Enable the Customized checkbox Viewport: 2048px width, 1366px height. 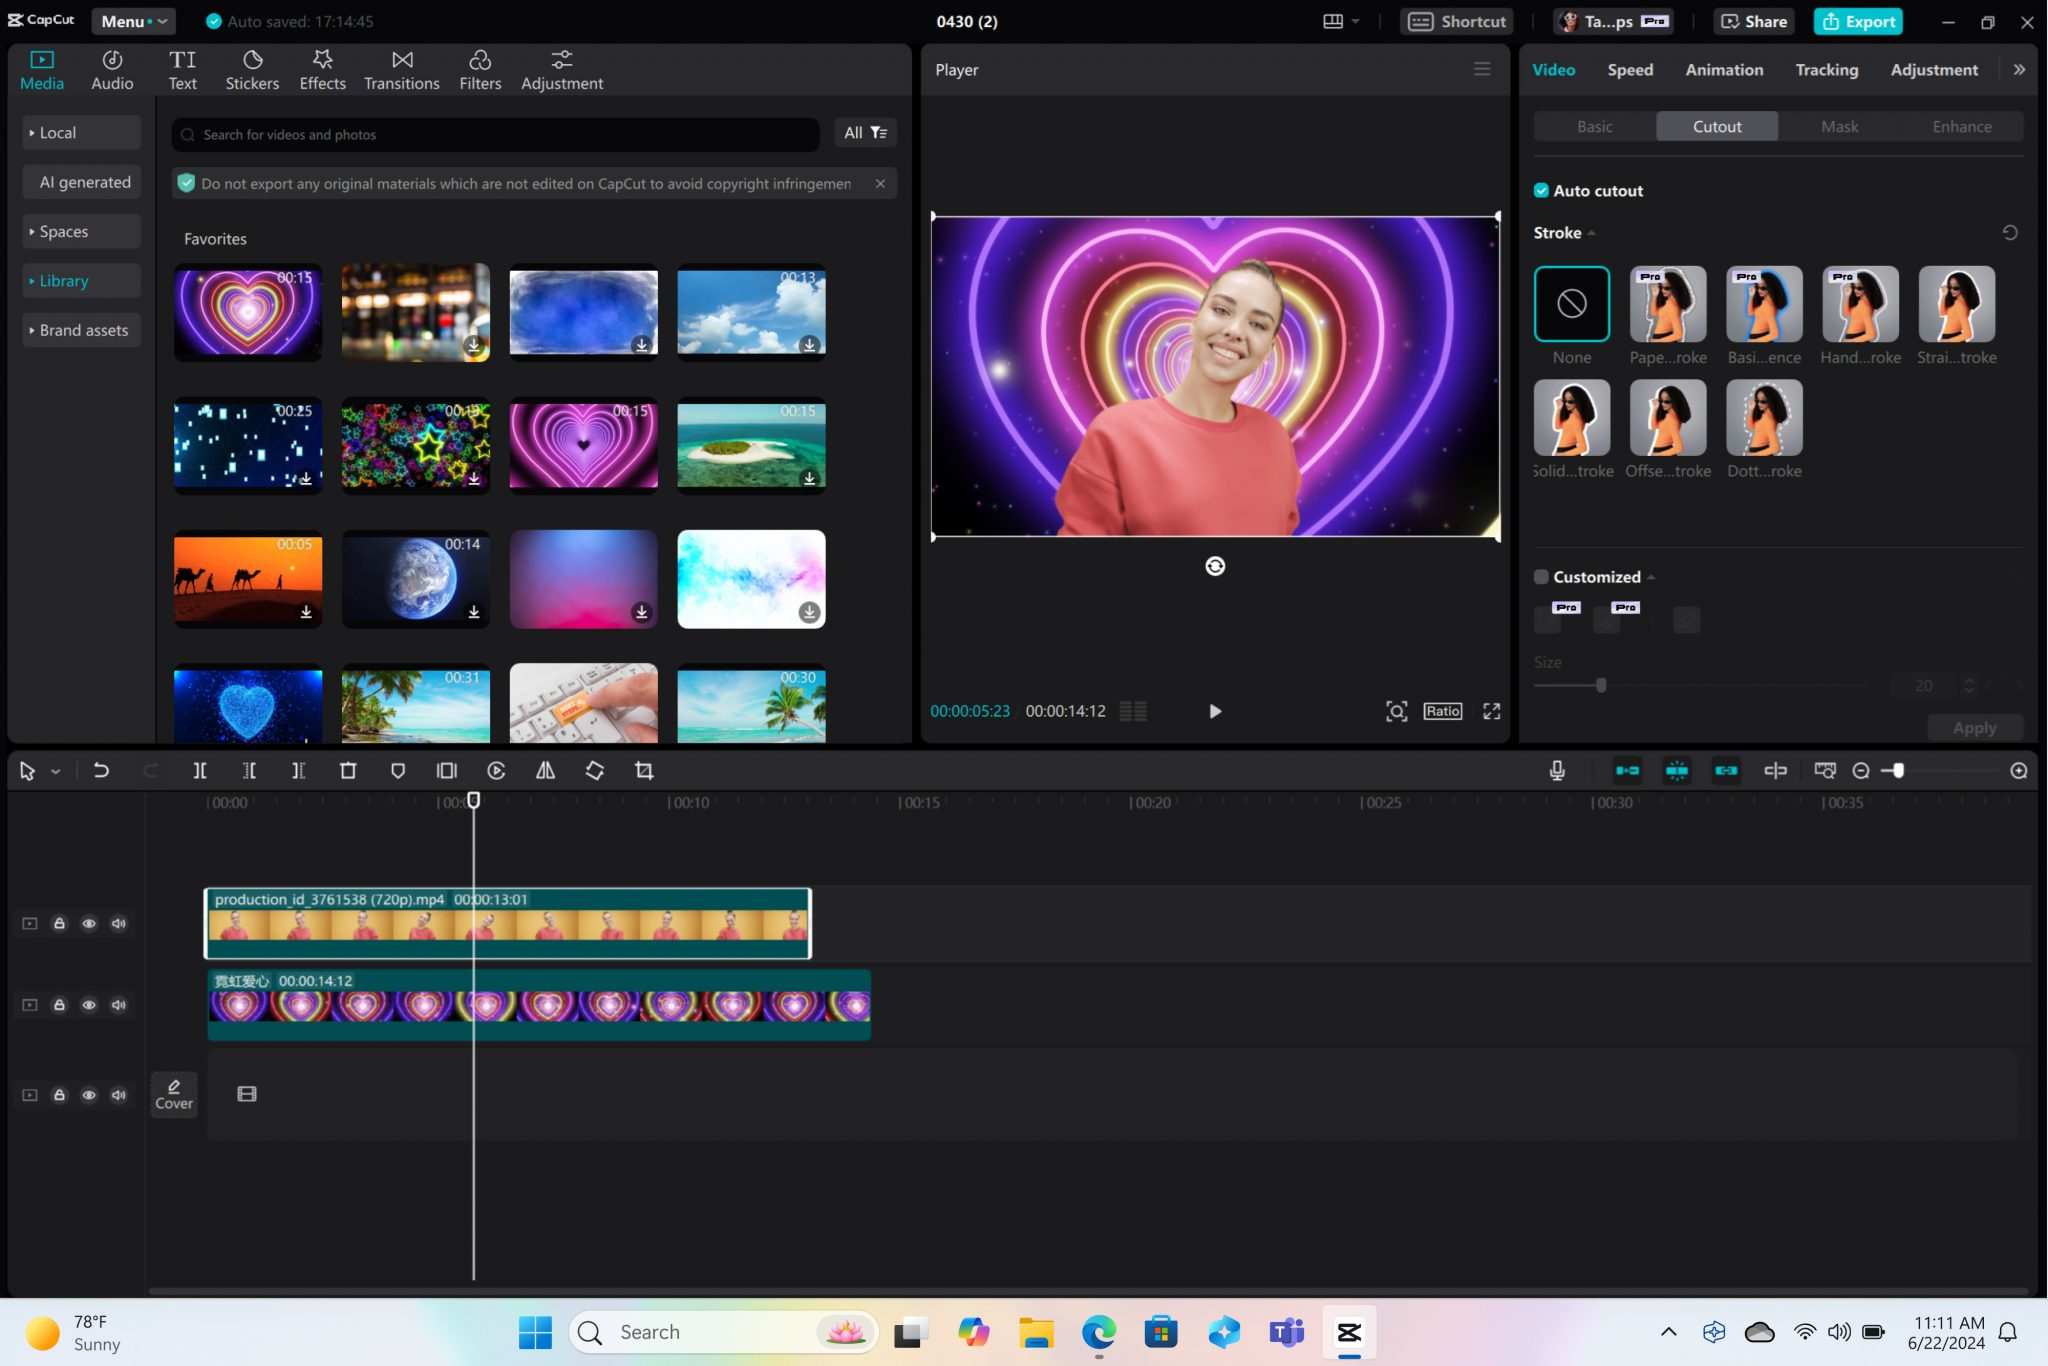(x=1541, y=577)
